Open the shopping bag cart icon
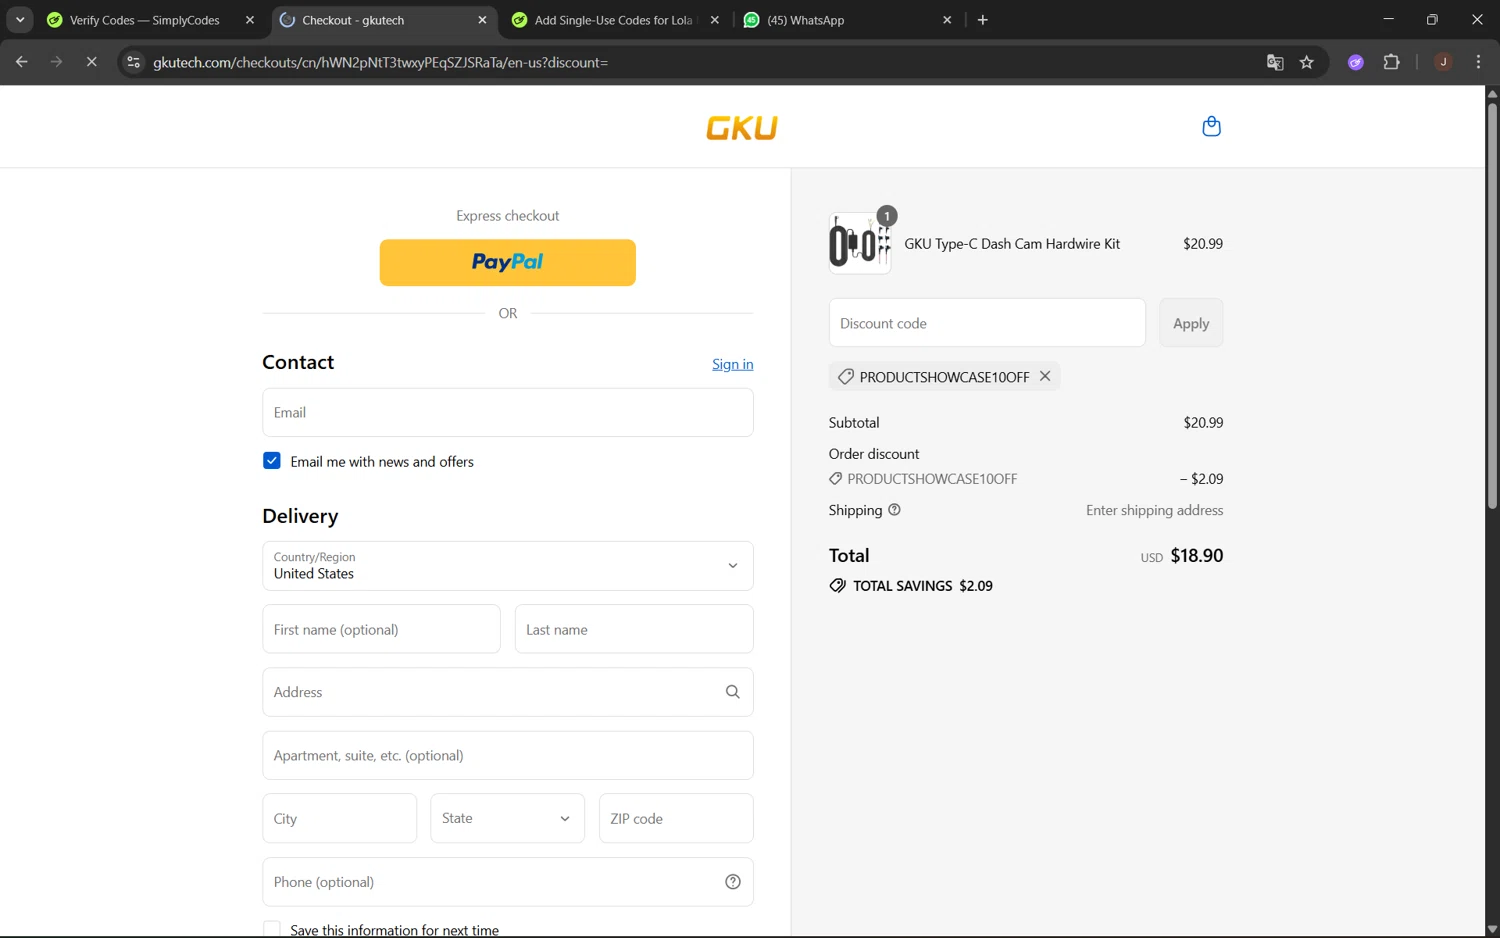 (1211, 126)
